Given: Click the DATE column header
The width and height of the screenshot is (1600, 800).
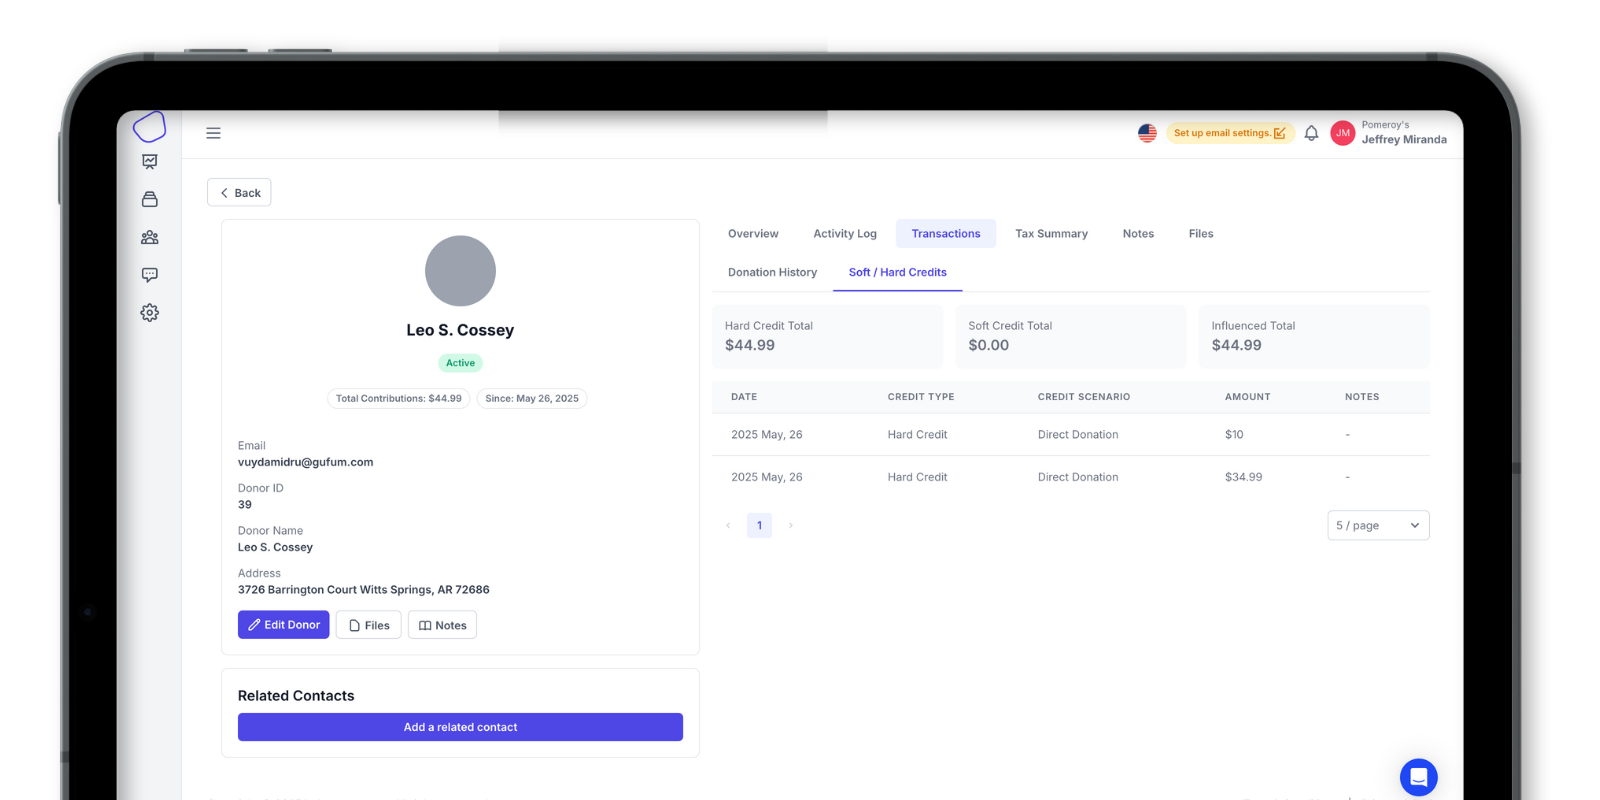Looking at the screenshot, I should click(x=744, y=397).
